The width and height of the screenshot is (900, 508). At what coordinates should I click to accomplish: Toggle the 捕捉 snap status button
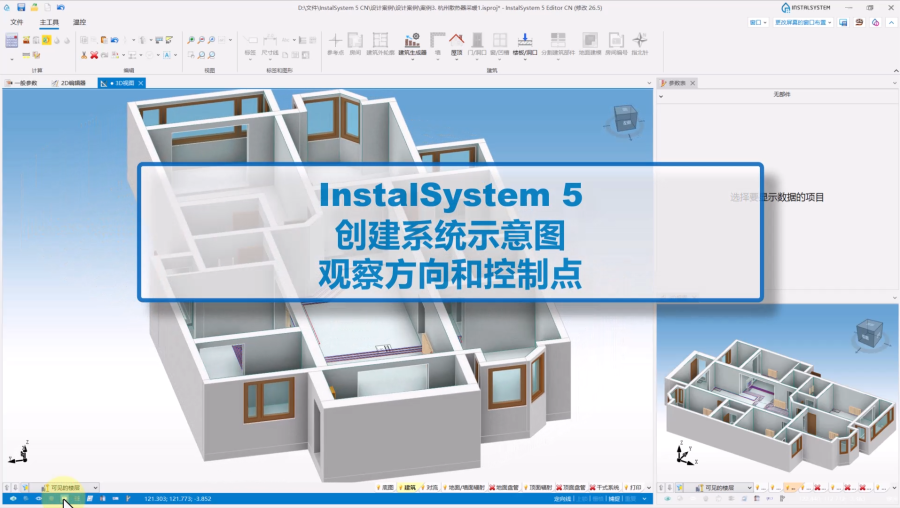[x=614, y=499]
